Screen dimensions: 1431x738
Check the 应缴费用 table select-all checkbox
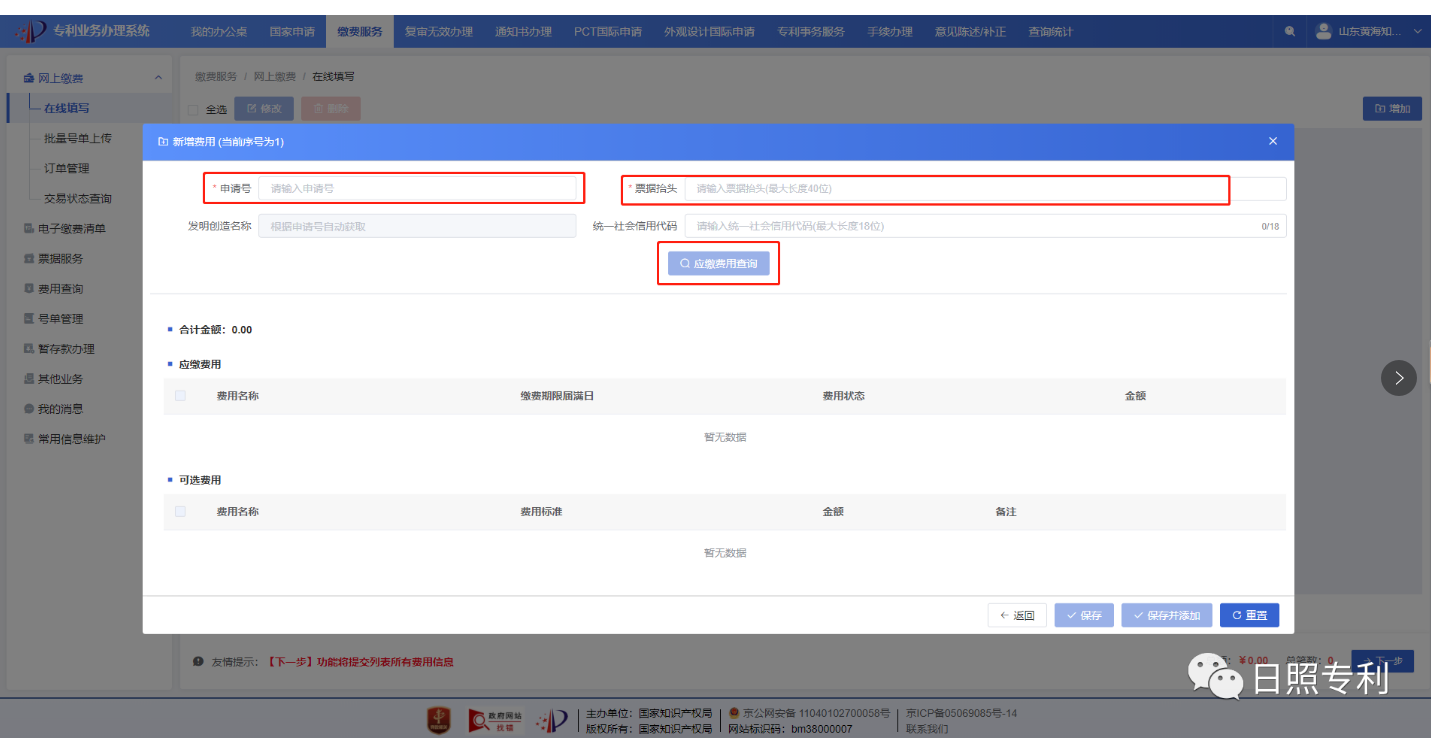(x=180, y=396)
